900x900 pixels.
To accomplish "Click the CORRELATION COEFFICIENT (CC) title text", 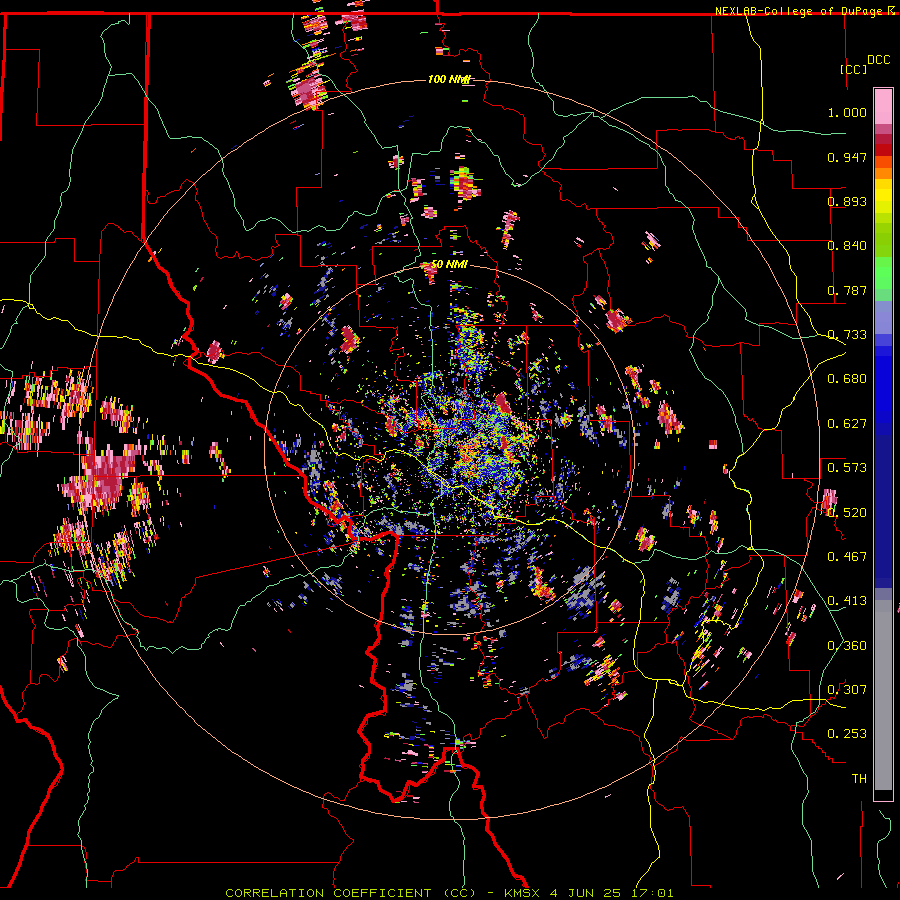I will (x=350, y=893).
